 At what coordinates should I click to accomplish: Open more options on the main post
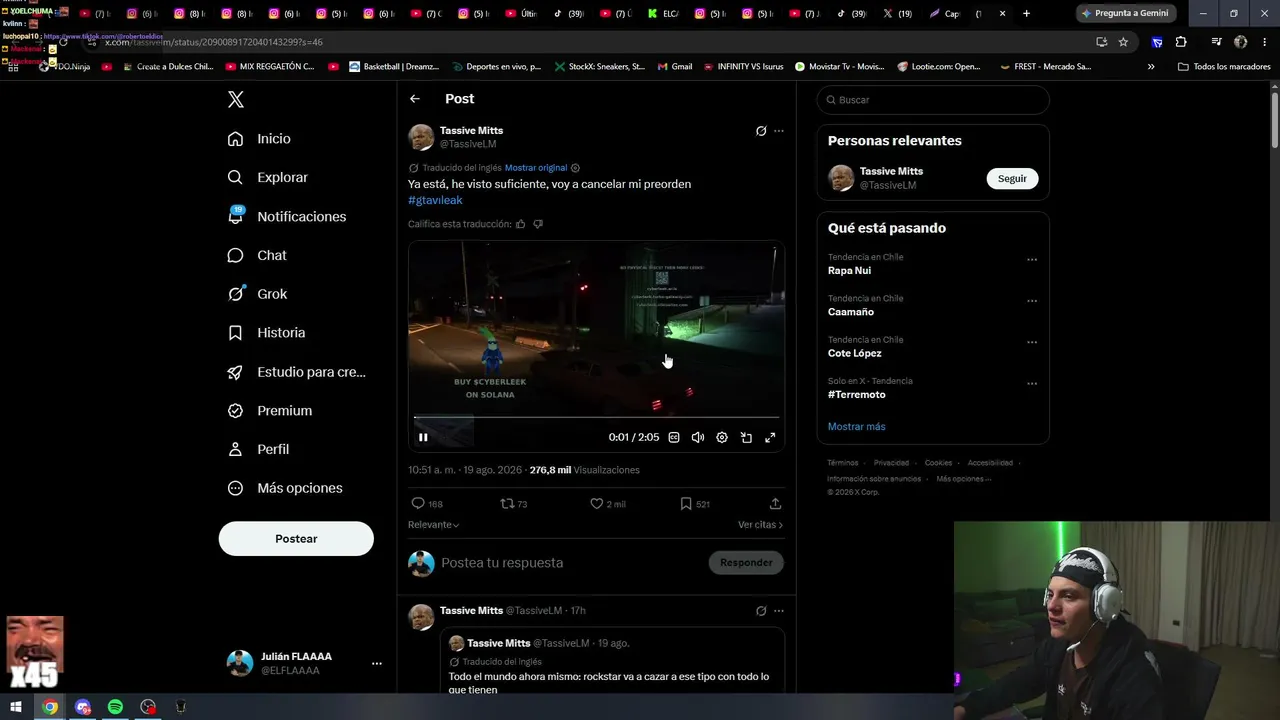click(779, 131)
